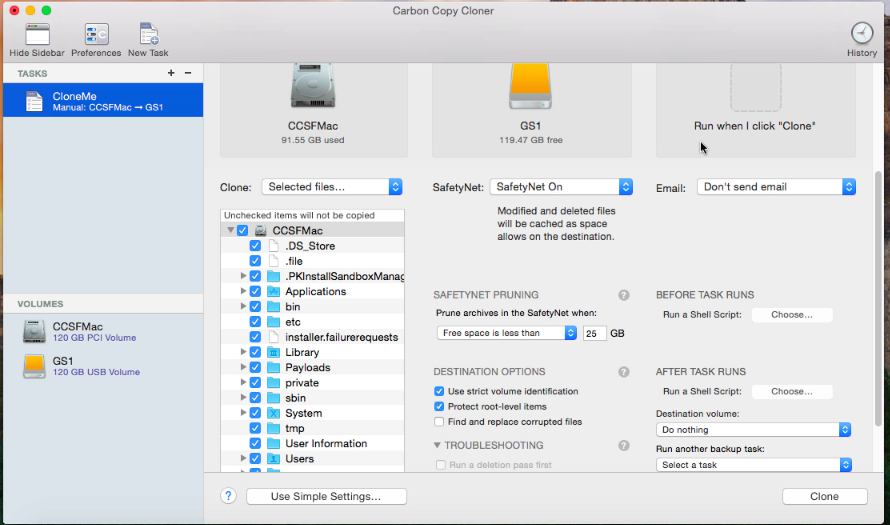Click the main pane vertical scrollbar
This screenshot has width=890, height=525.
pyautogui.click(x=878, y=298)
